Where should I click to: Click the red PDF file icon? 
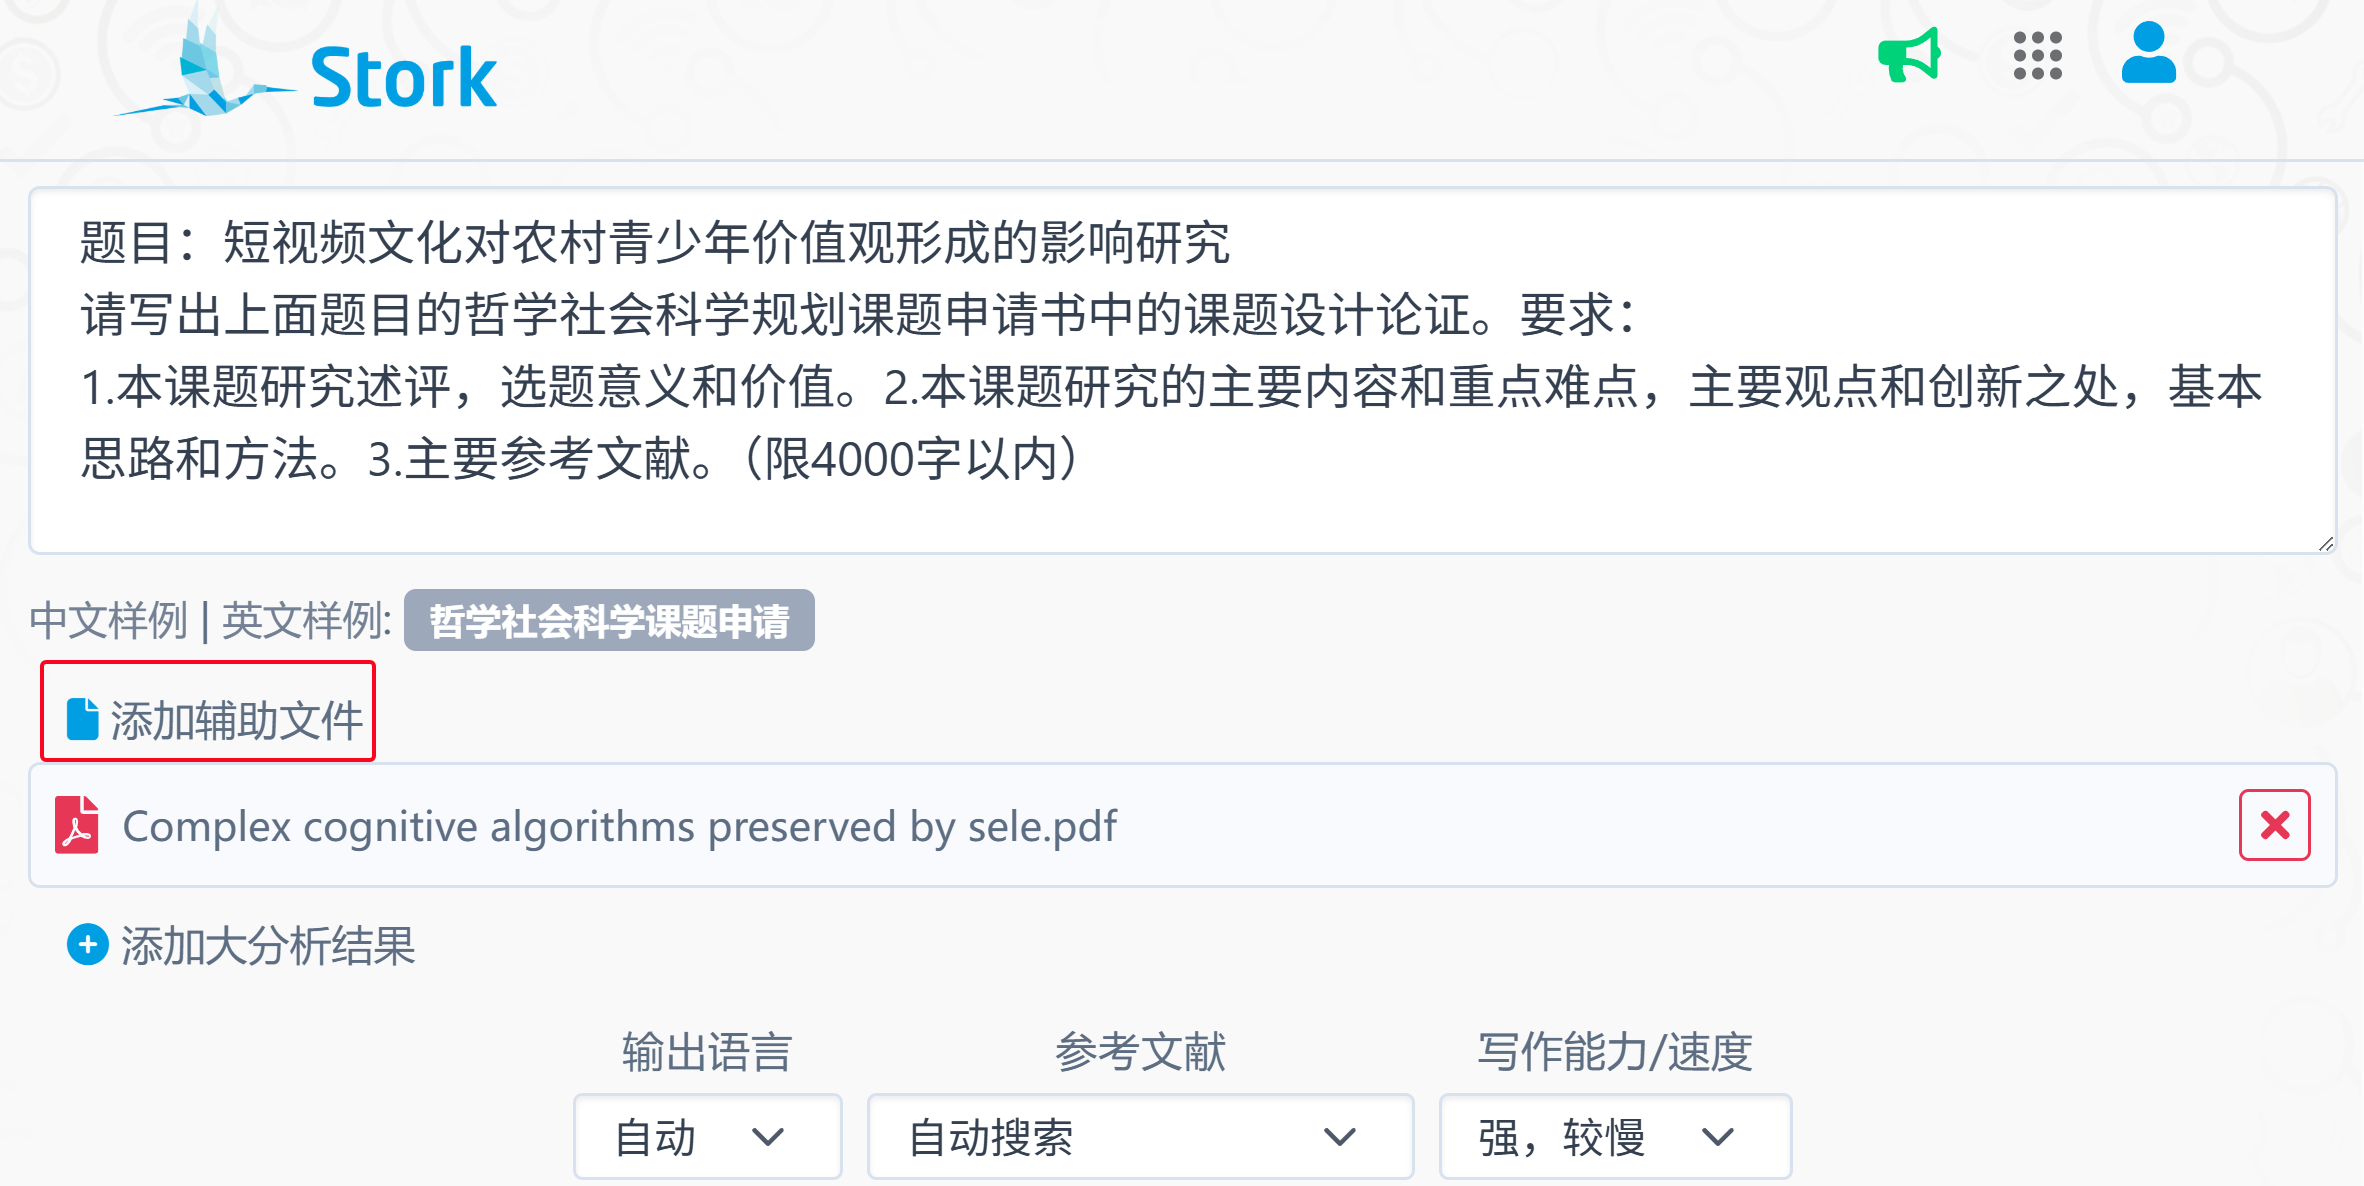(77, 825)
